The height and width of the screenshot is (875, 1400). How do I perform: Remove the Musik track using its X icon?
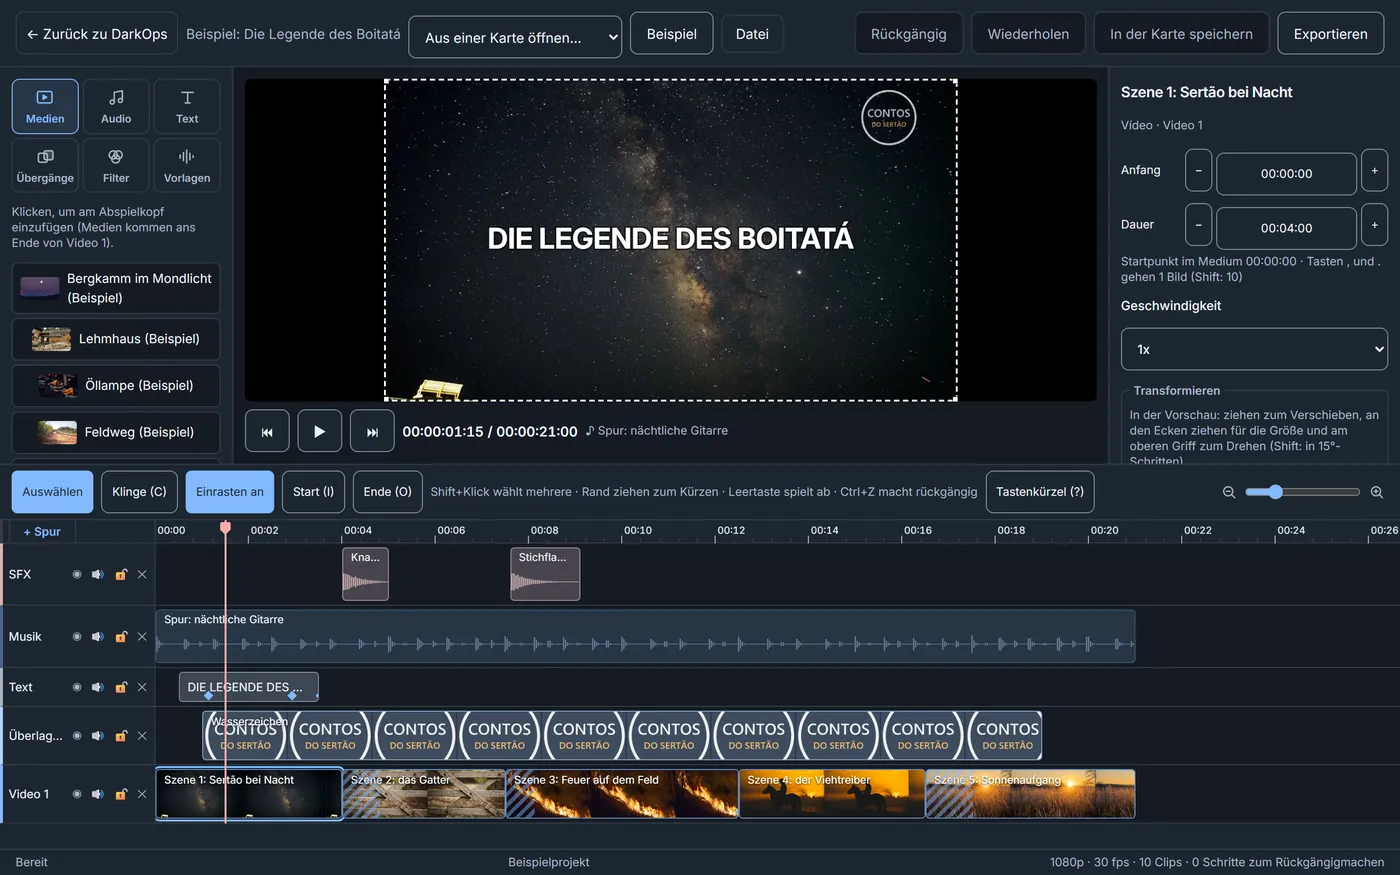tap(142, 637)
